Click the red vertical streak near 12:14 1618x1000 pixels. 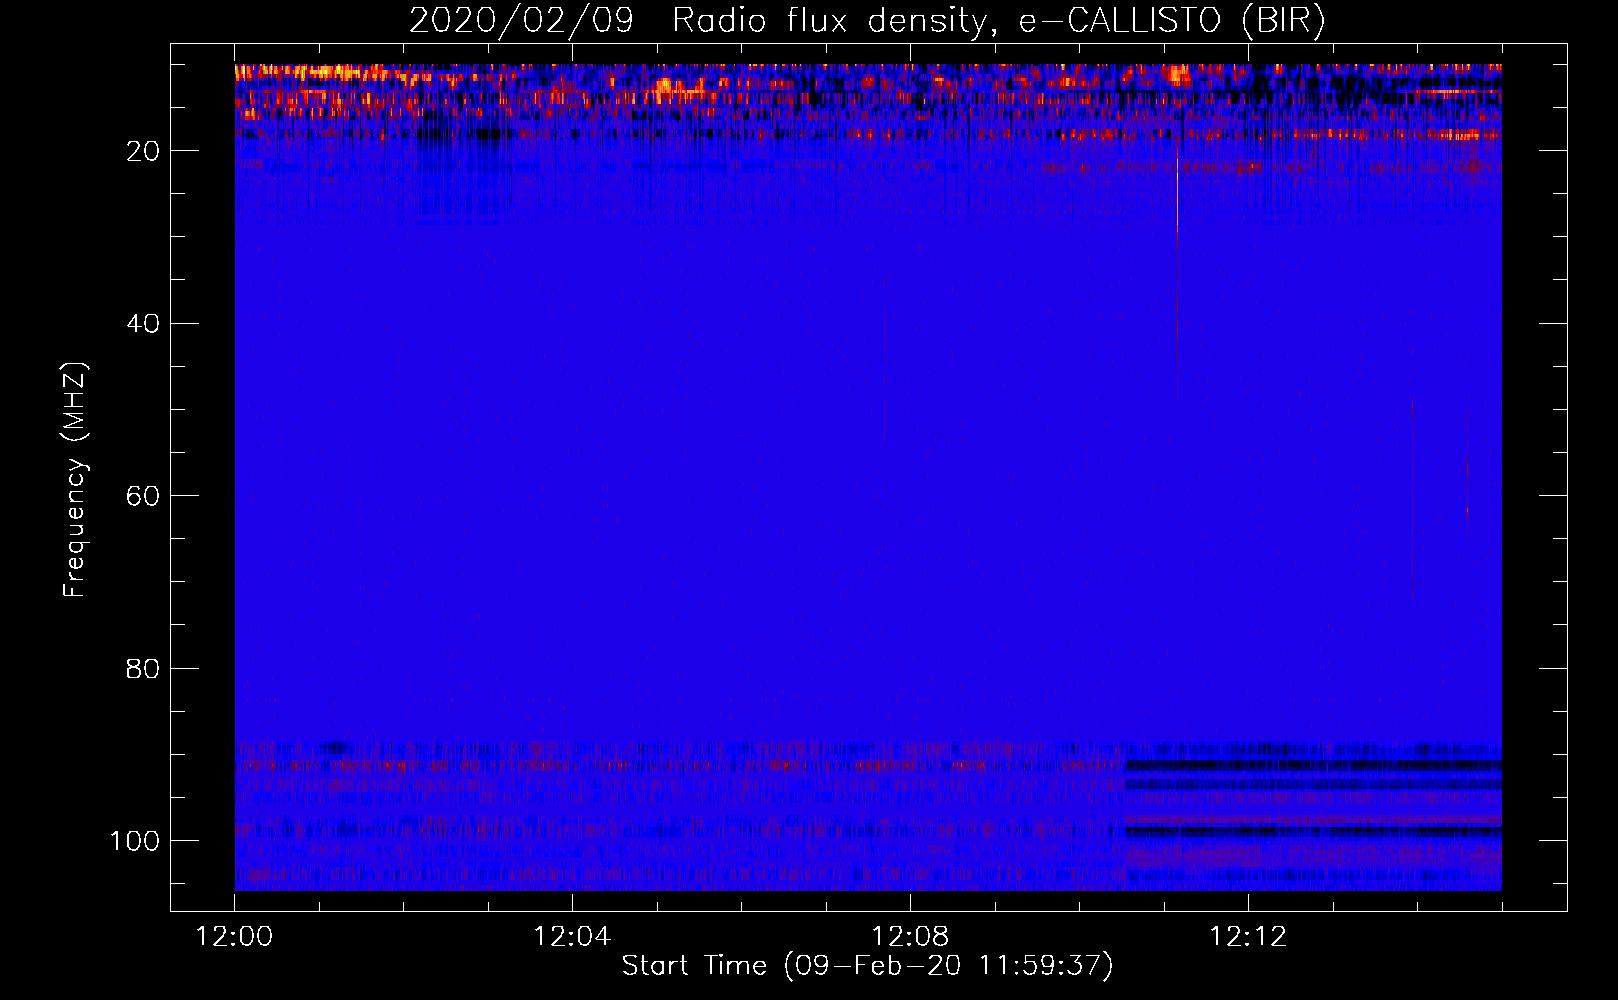[x=1412, y=500]
